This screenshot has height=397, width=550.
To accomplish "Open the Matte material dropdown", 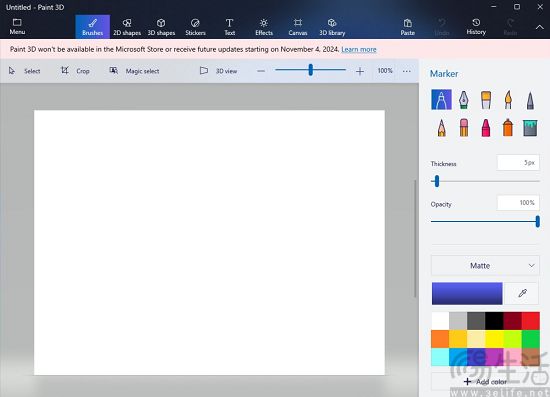I will pos(485,266).
